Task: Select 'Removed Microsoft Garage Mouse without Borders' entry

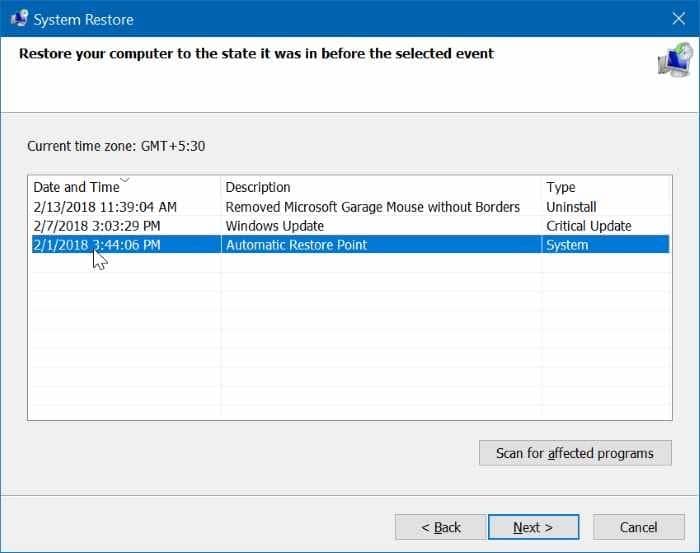Action: (x=372, y=207)
